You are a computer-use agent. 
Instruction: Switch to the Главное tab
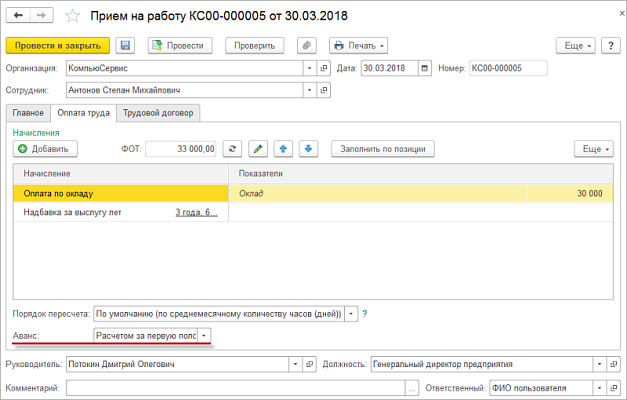(28, 113)
